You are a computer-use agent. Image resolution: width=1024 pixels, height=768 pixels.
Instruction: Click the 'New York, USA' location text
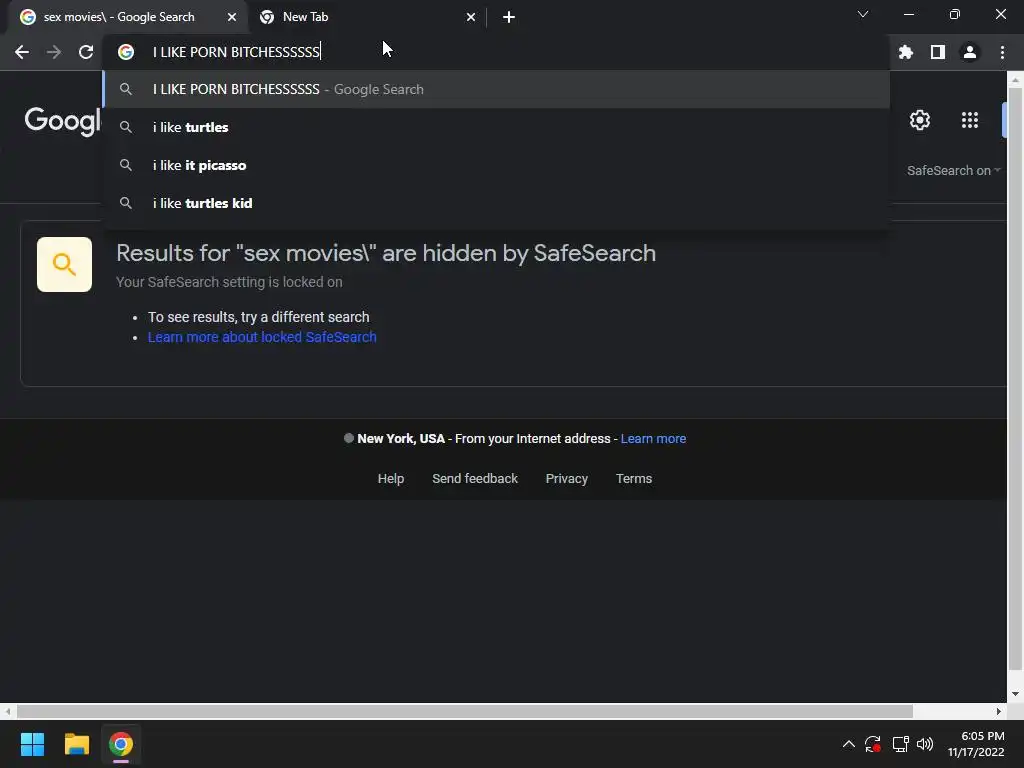pos(401,439)
